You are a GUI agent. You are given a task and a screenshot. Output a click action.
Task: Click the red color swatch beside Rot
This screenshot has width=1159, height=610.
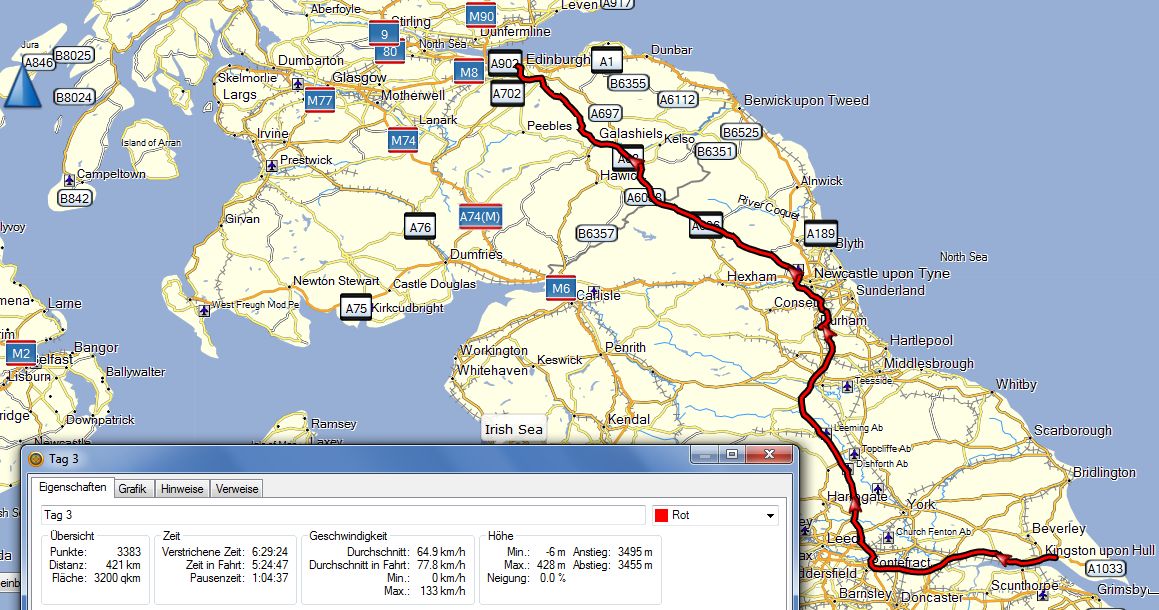tap(661, 516)
